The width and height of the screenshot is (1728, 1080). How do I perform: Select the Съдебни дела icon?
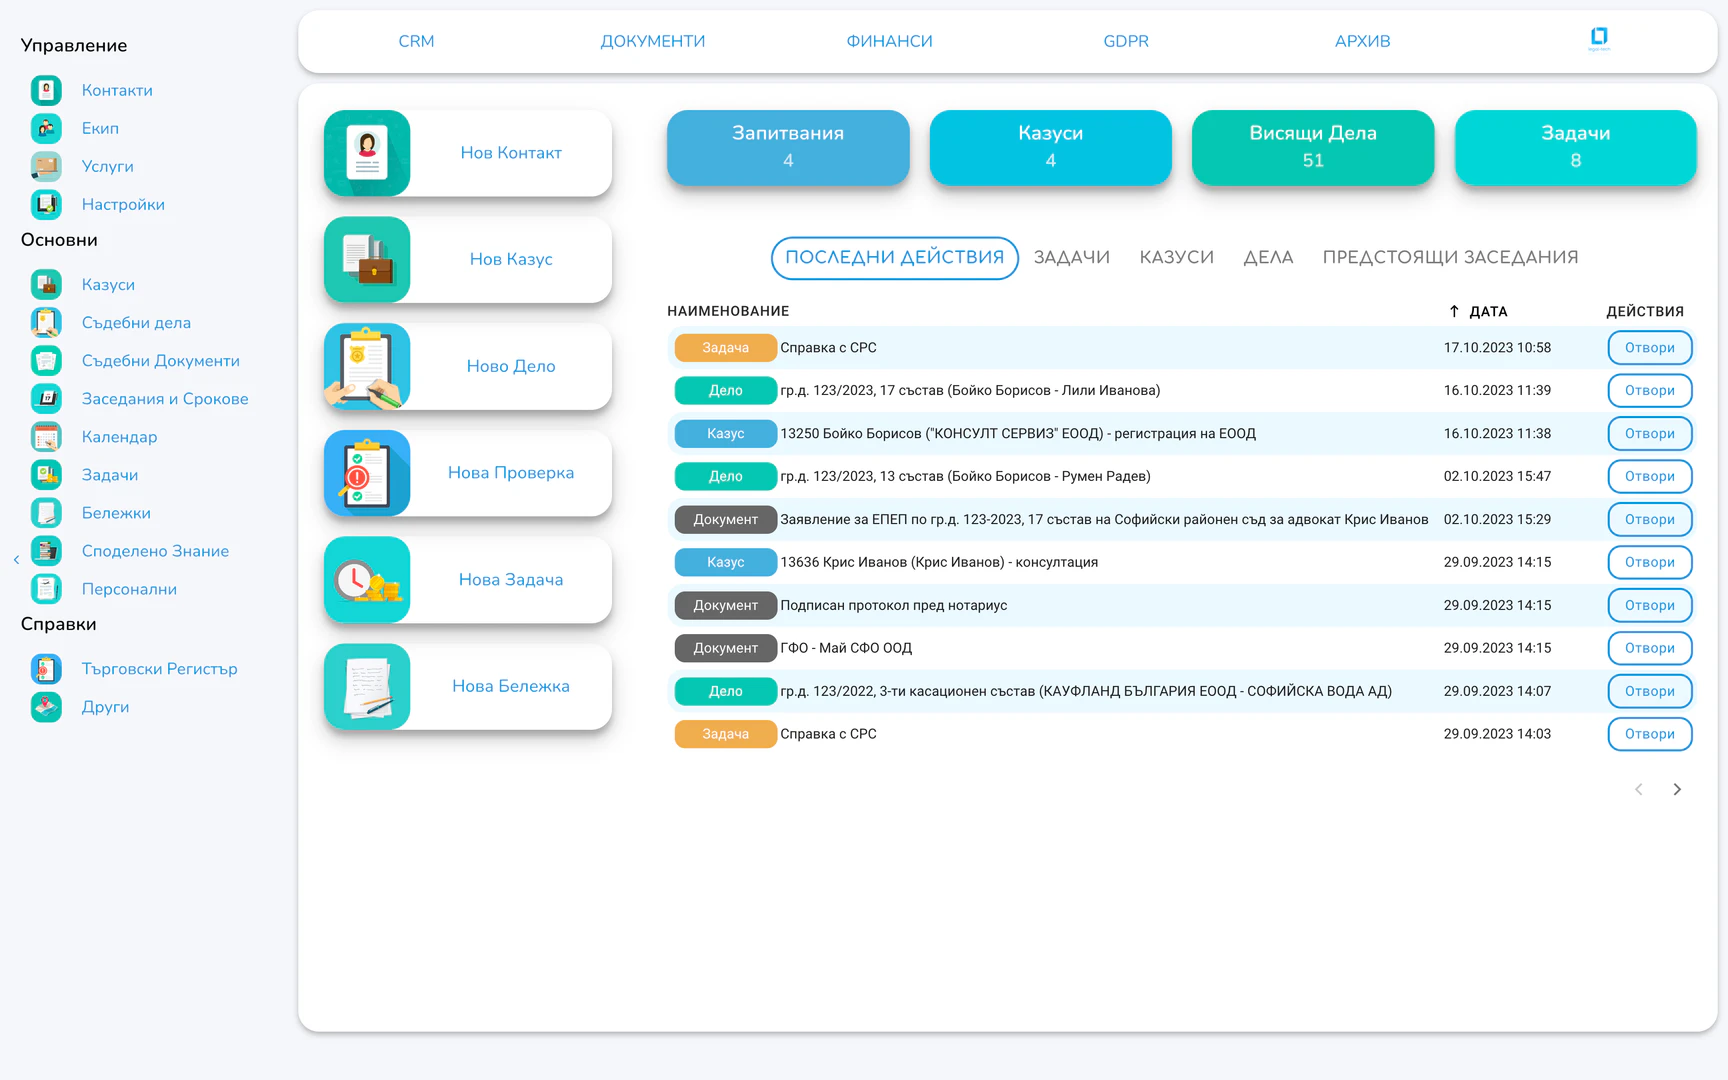(46, 322)
